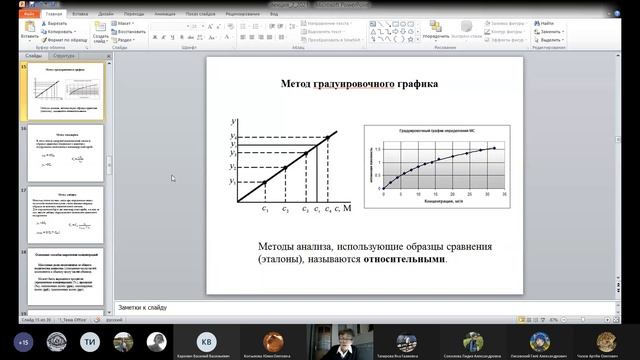Switch to the Показ слайдов ribbon tab
This screenshot has width=640, height=360.
coord(200,13)
